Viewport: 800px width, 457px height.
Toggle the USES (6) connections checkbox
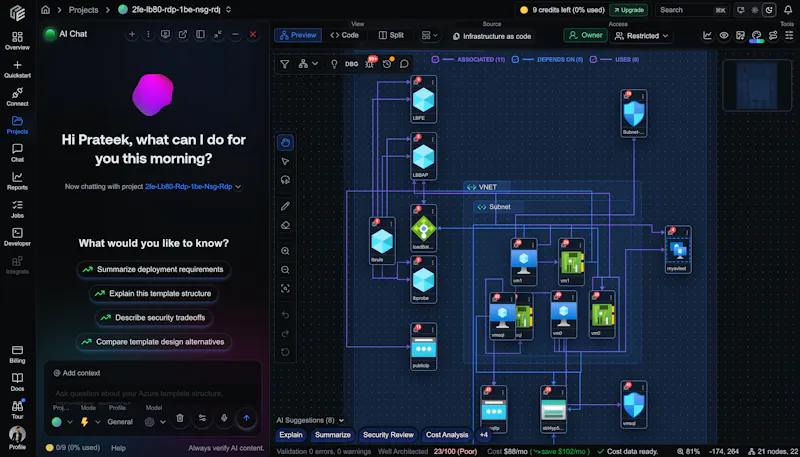pyautogui.click(x=593, y=60)
